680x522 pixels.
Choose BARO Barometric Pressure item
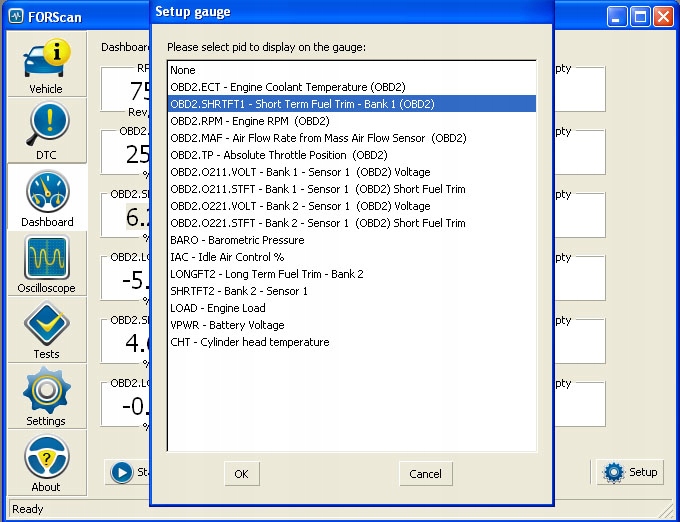(236, 240)
